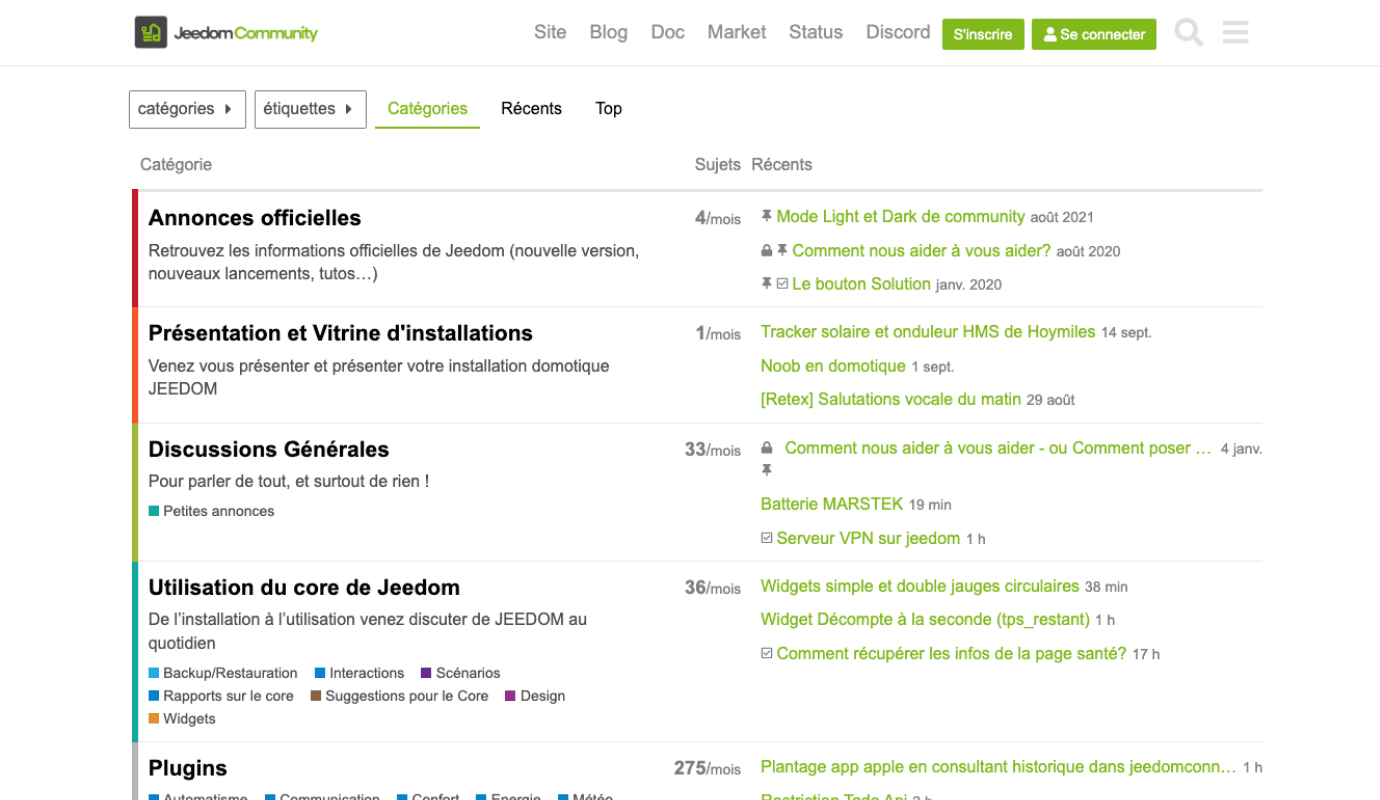Click the solved icon beside Comment récupérer les infos
1380x800 pixels.
click(x=767, y=654)
